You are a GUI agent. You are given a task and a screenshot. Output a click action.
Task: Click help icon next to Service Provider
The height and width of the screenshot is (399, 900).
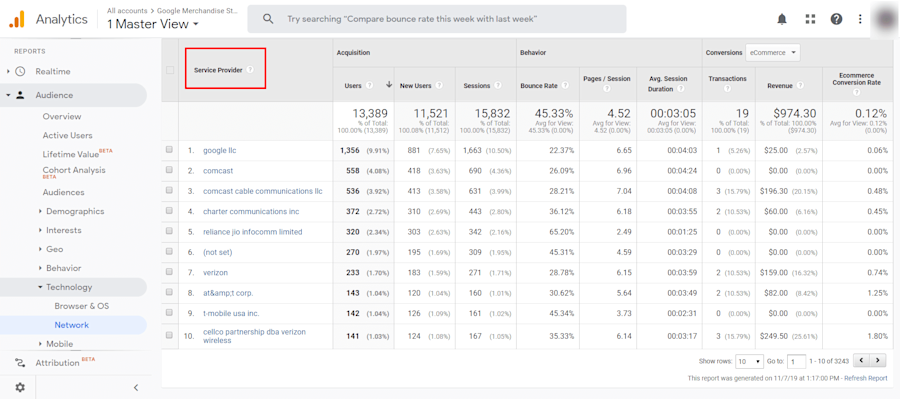[250, 70]
